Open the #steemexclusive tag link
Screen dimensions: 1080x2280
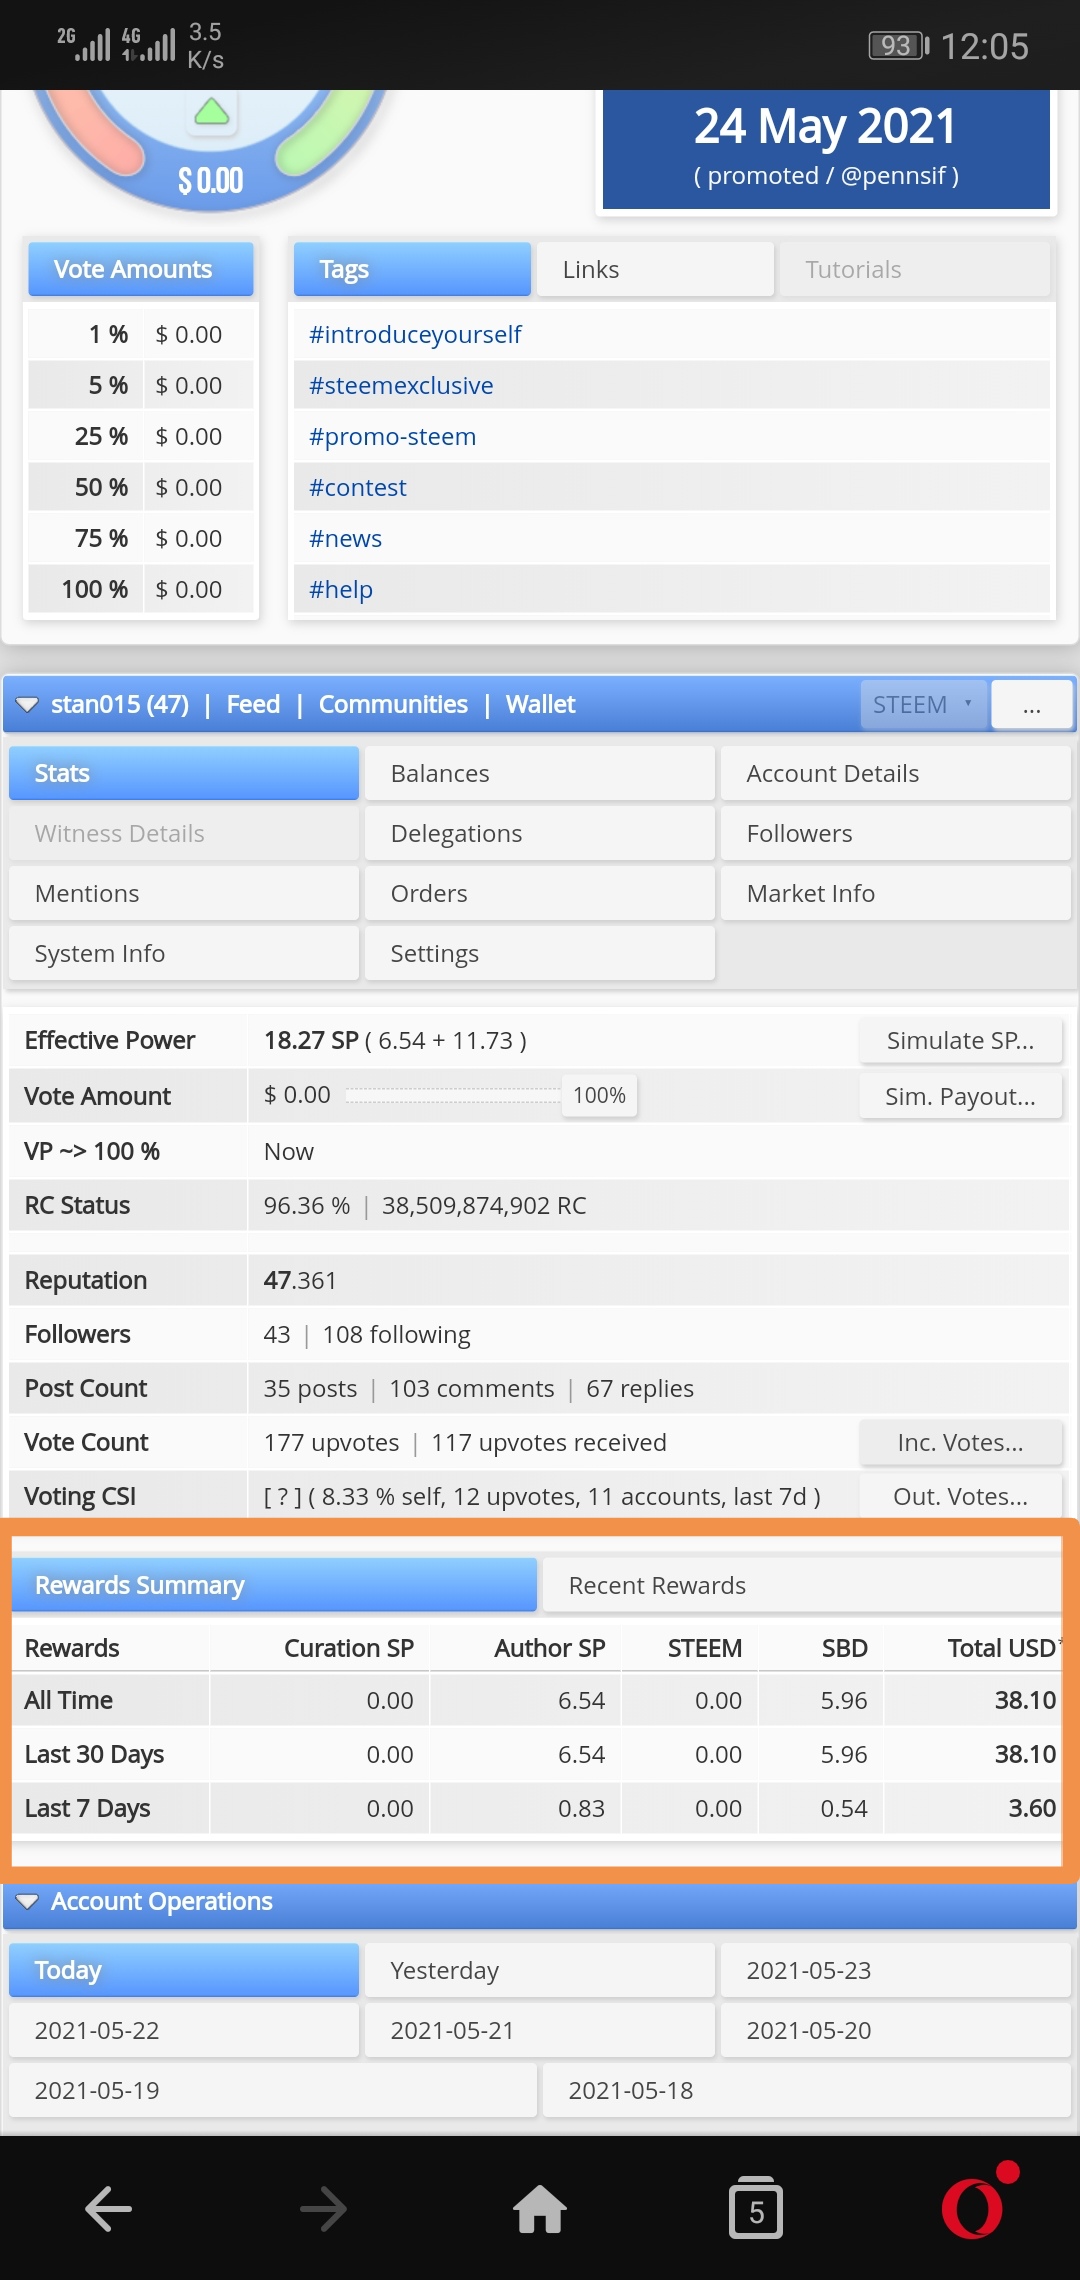point(401,385)
